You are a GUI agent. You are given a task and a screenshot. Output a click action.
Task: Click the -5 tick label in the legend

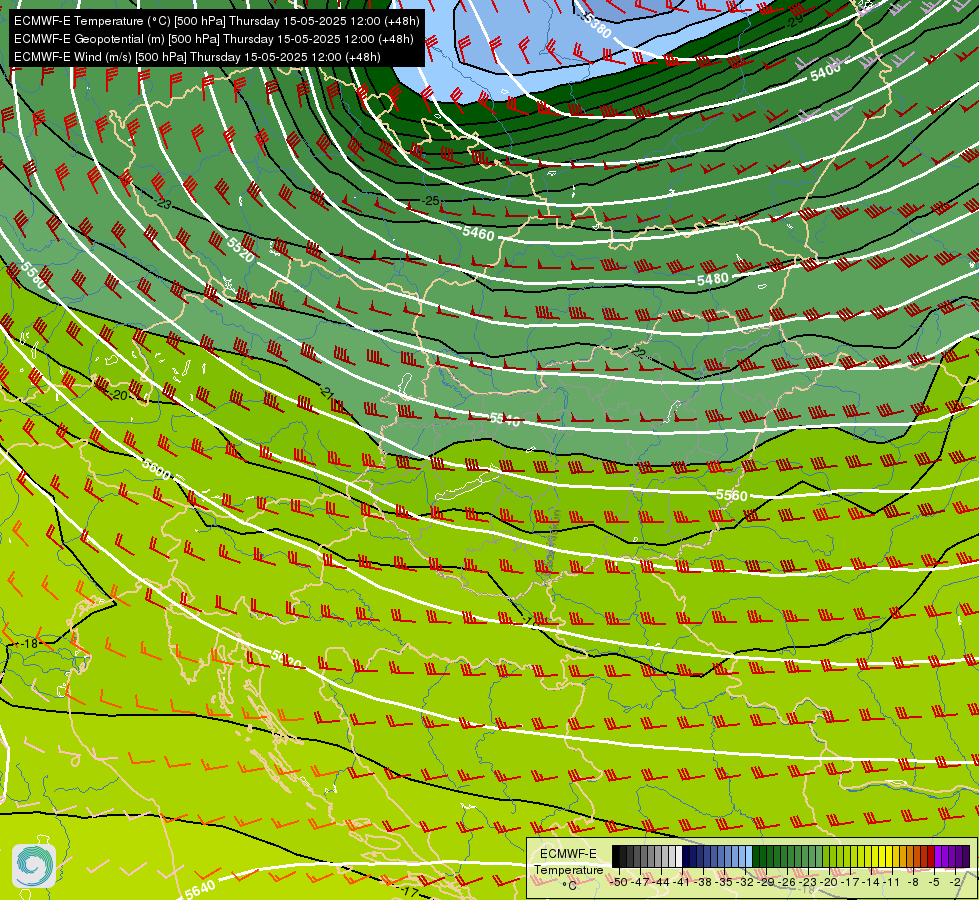click(934, 882)
